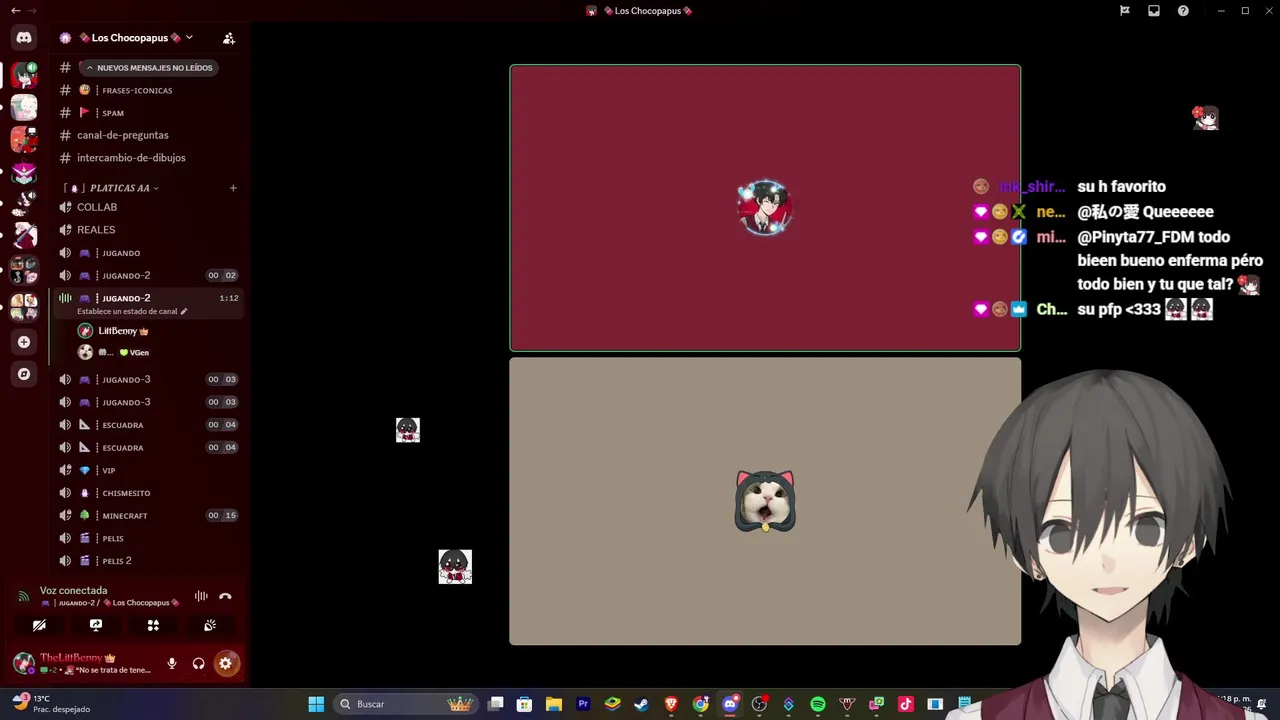Toggle the camera on in voice panel
Viewport: 1280px width, 720px height.
39,625
